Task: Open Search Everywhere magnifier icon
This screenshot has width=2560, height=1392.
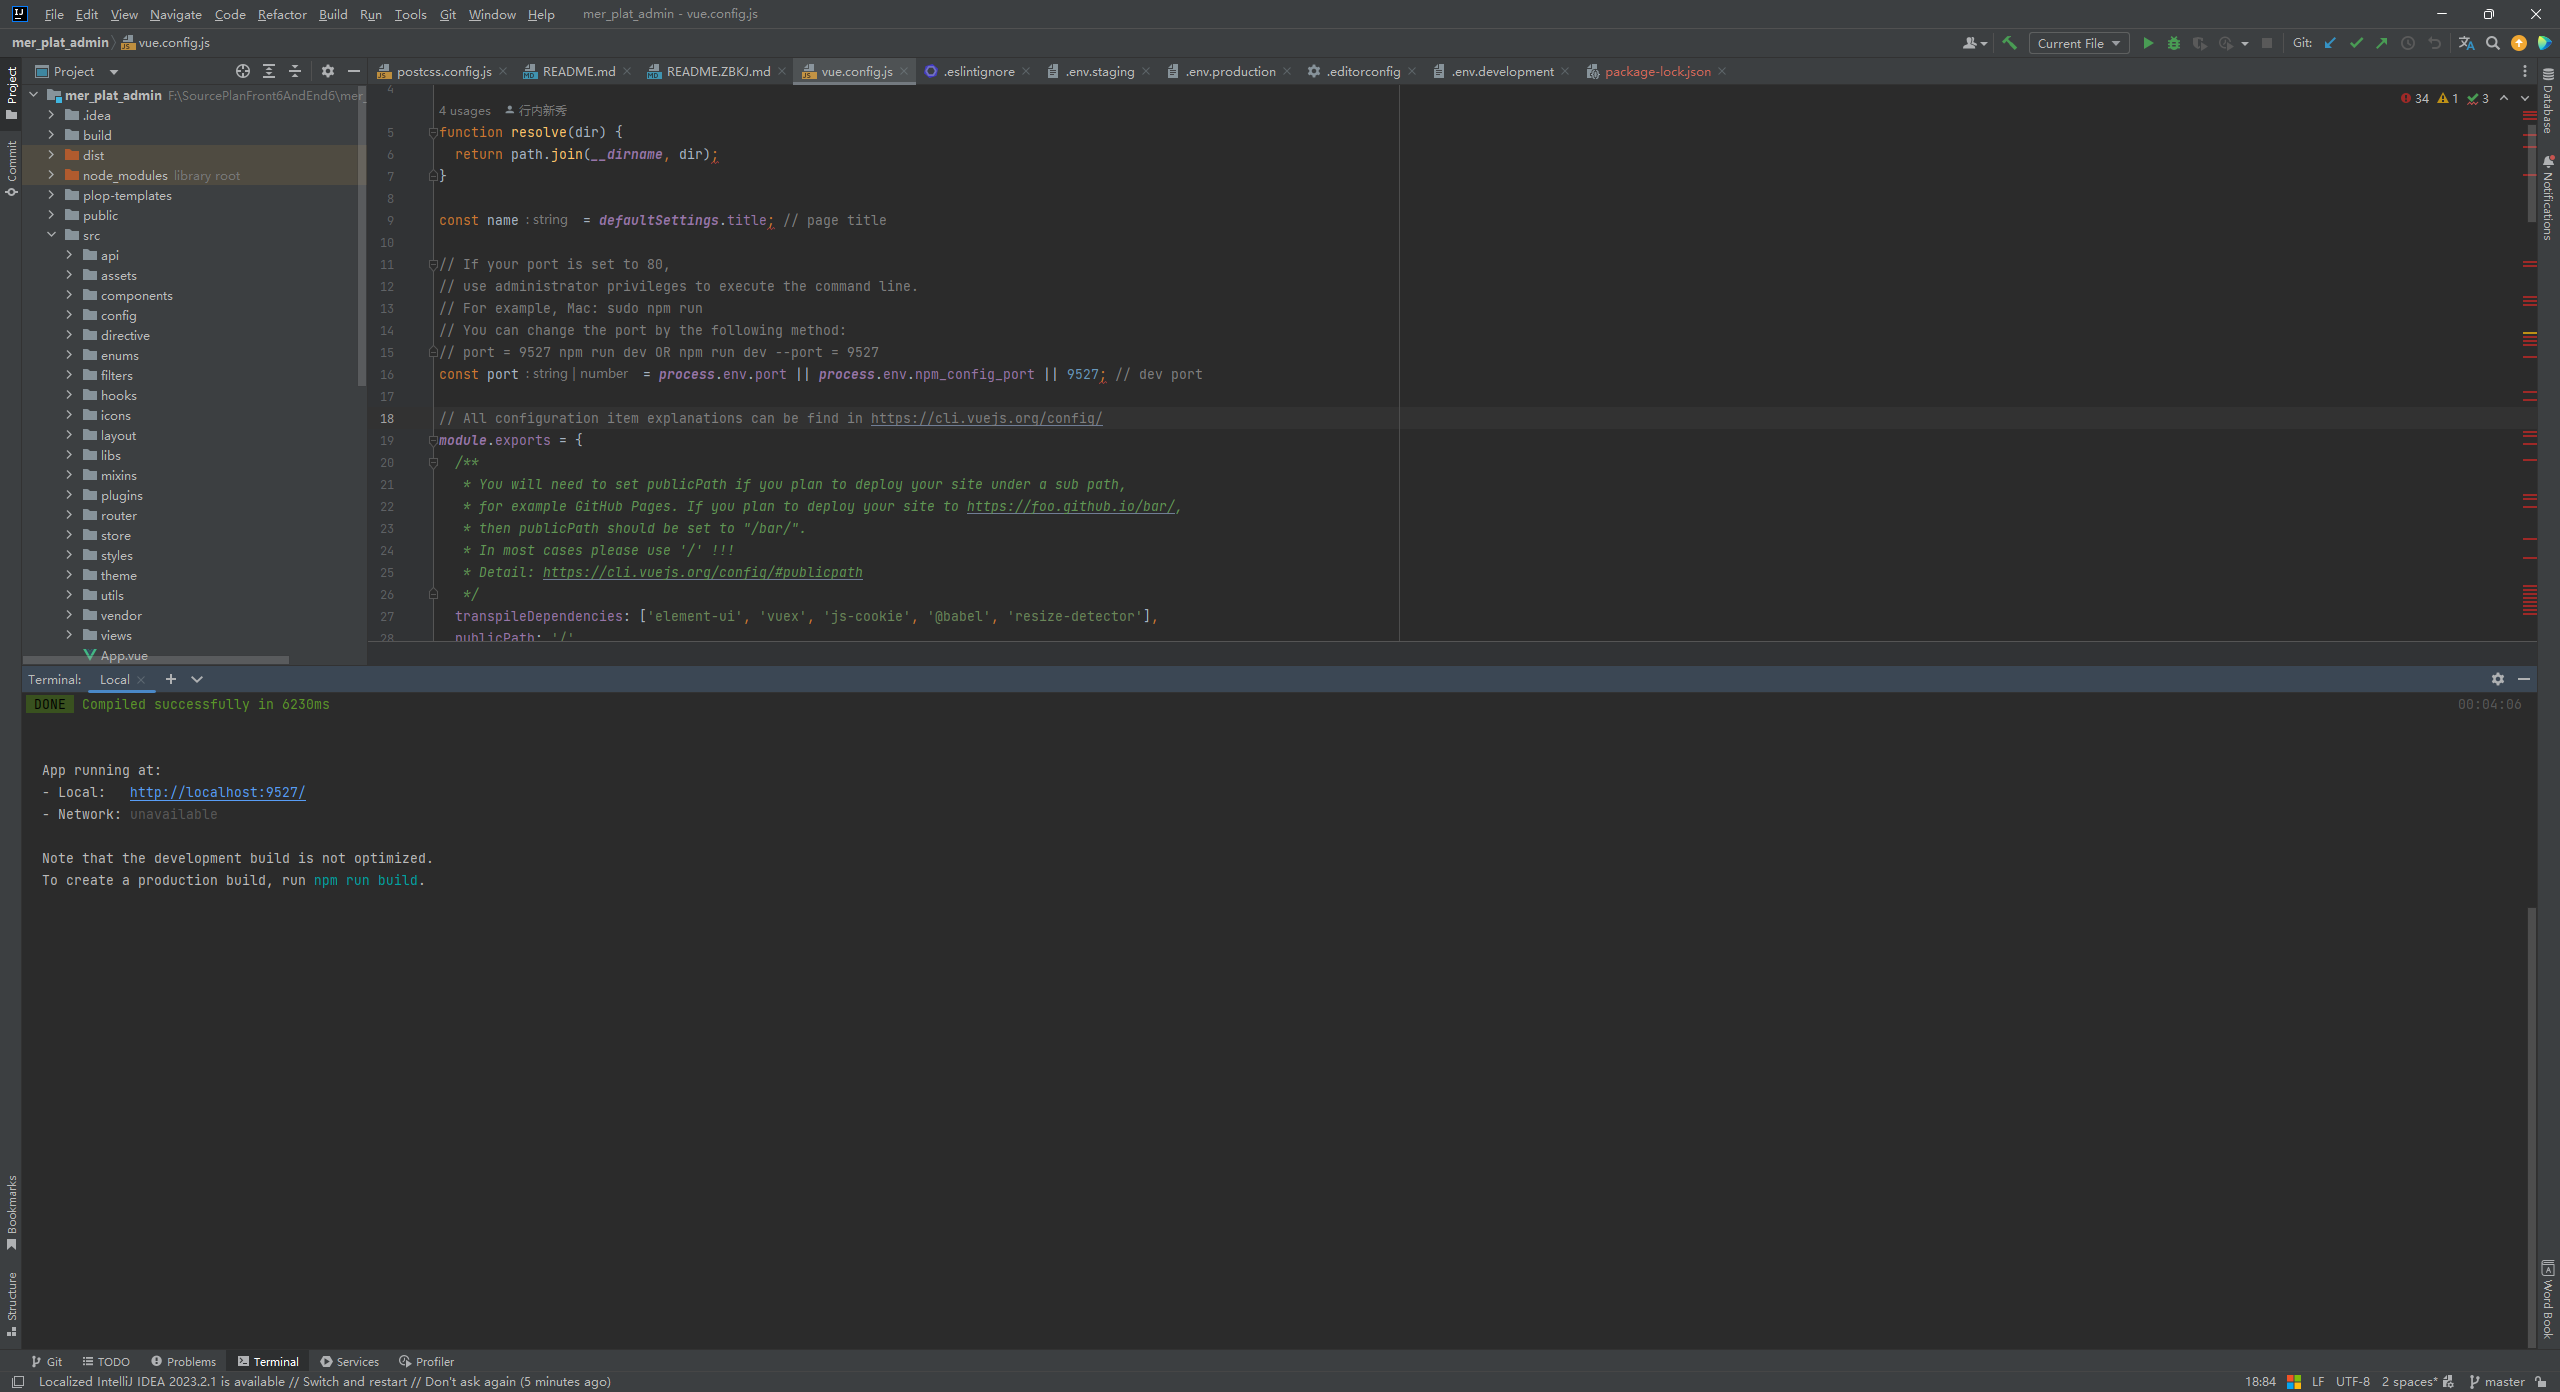Action: click(2493, 43)
